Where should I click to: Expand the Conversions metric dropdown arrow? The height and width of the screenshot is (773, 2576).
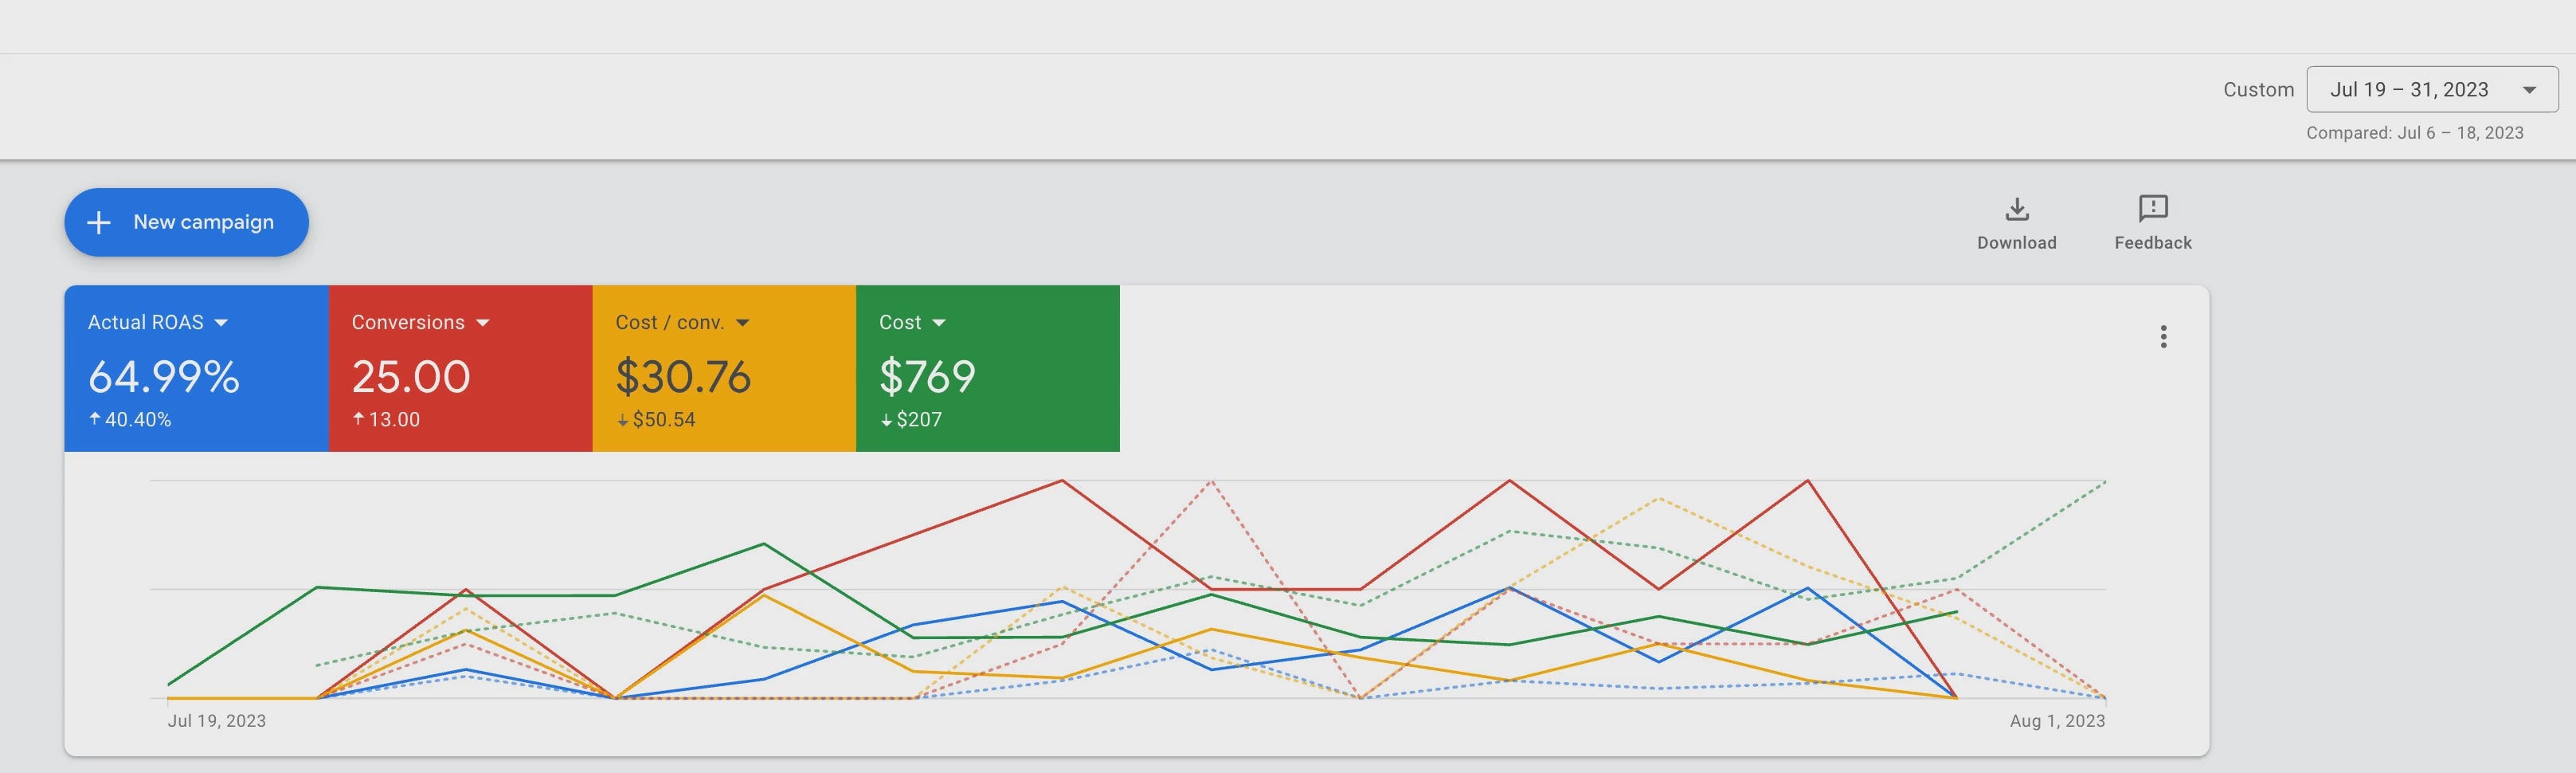click(483, 323)
